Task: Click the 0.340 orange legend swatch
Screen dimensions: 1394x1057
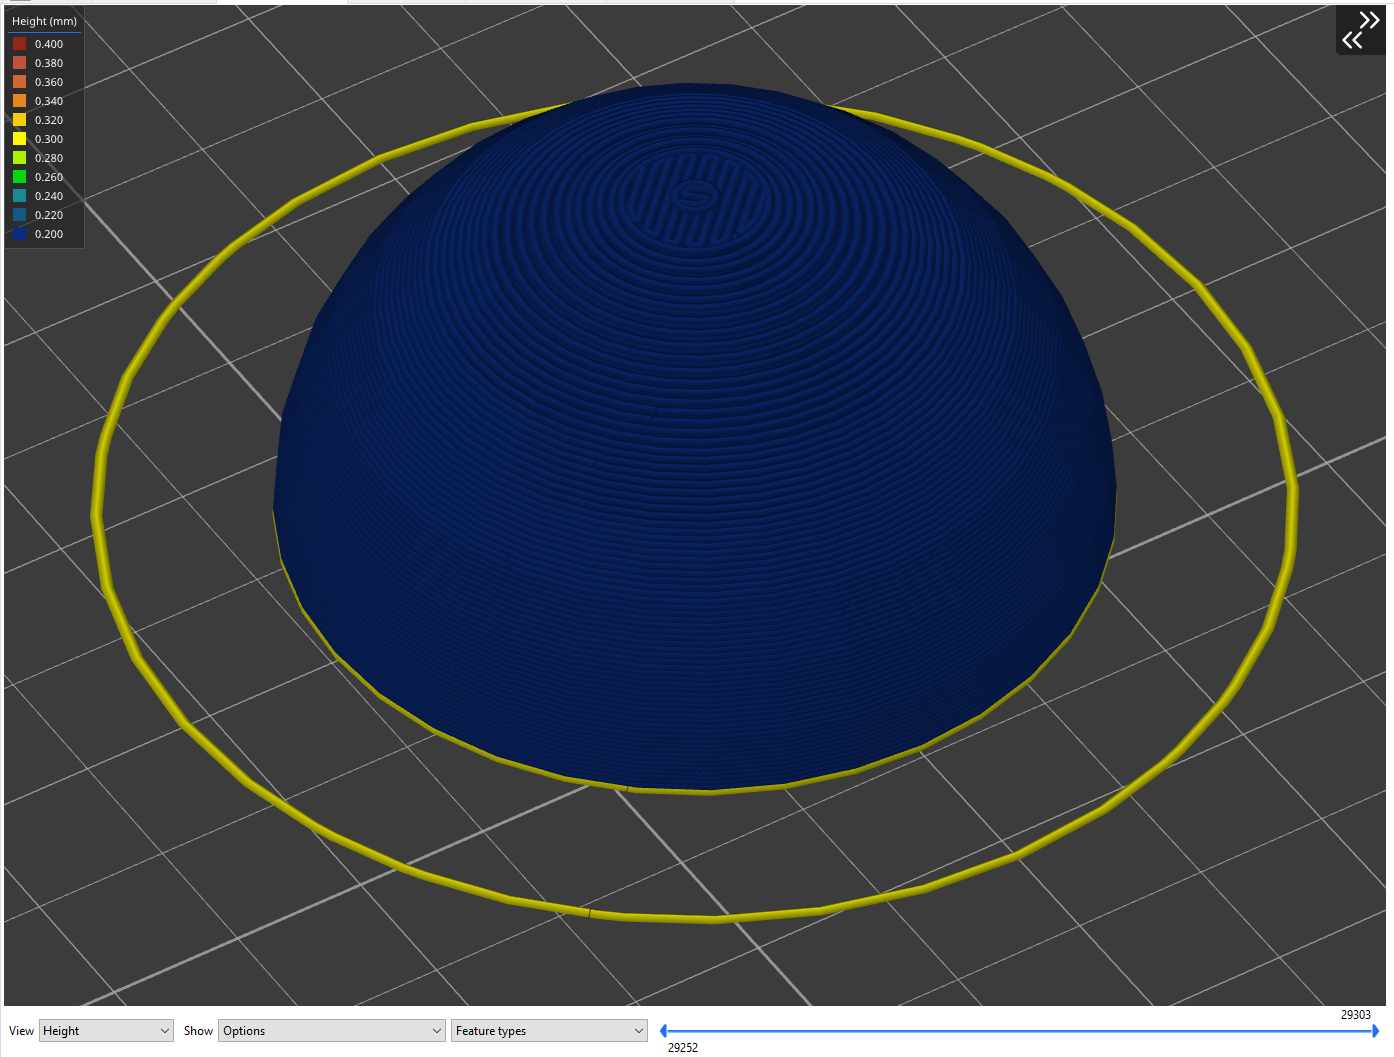Action: 19,101
